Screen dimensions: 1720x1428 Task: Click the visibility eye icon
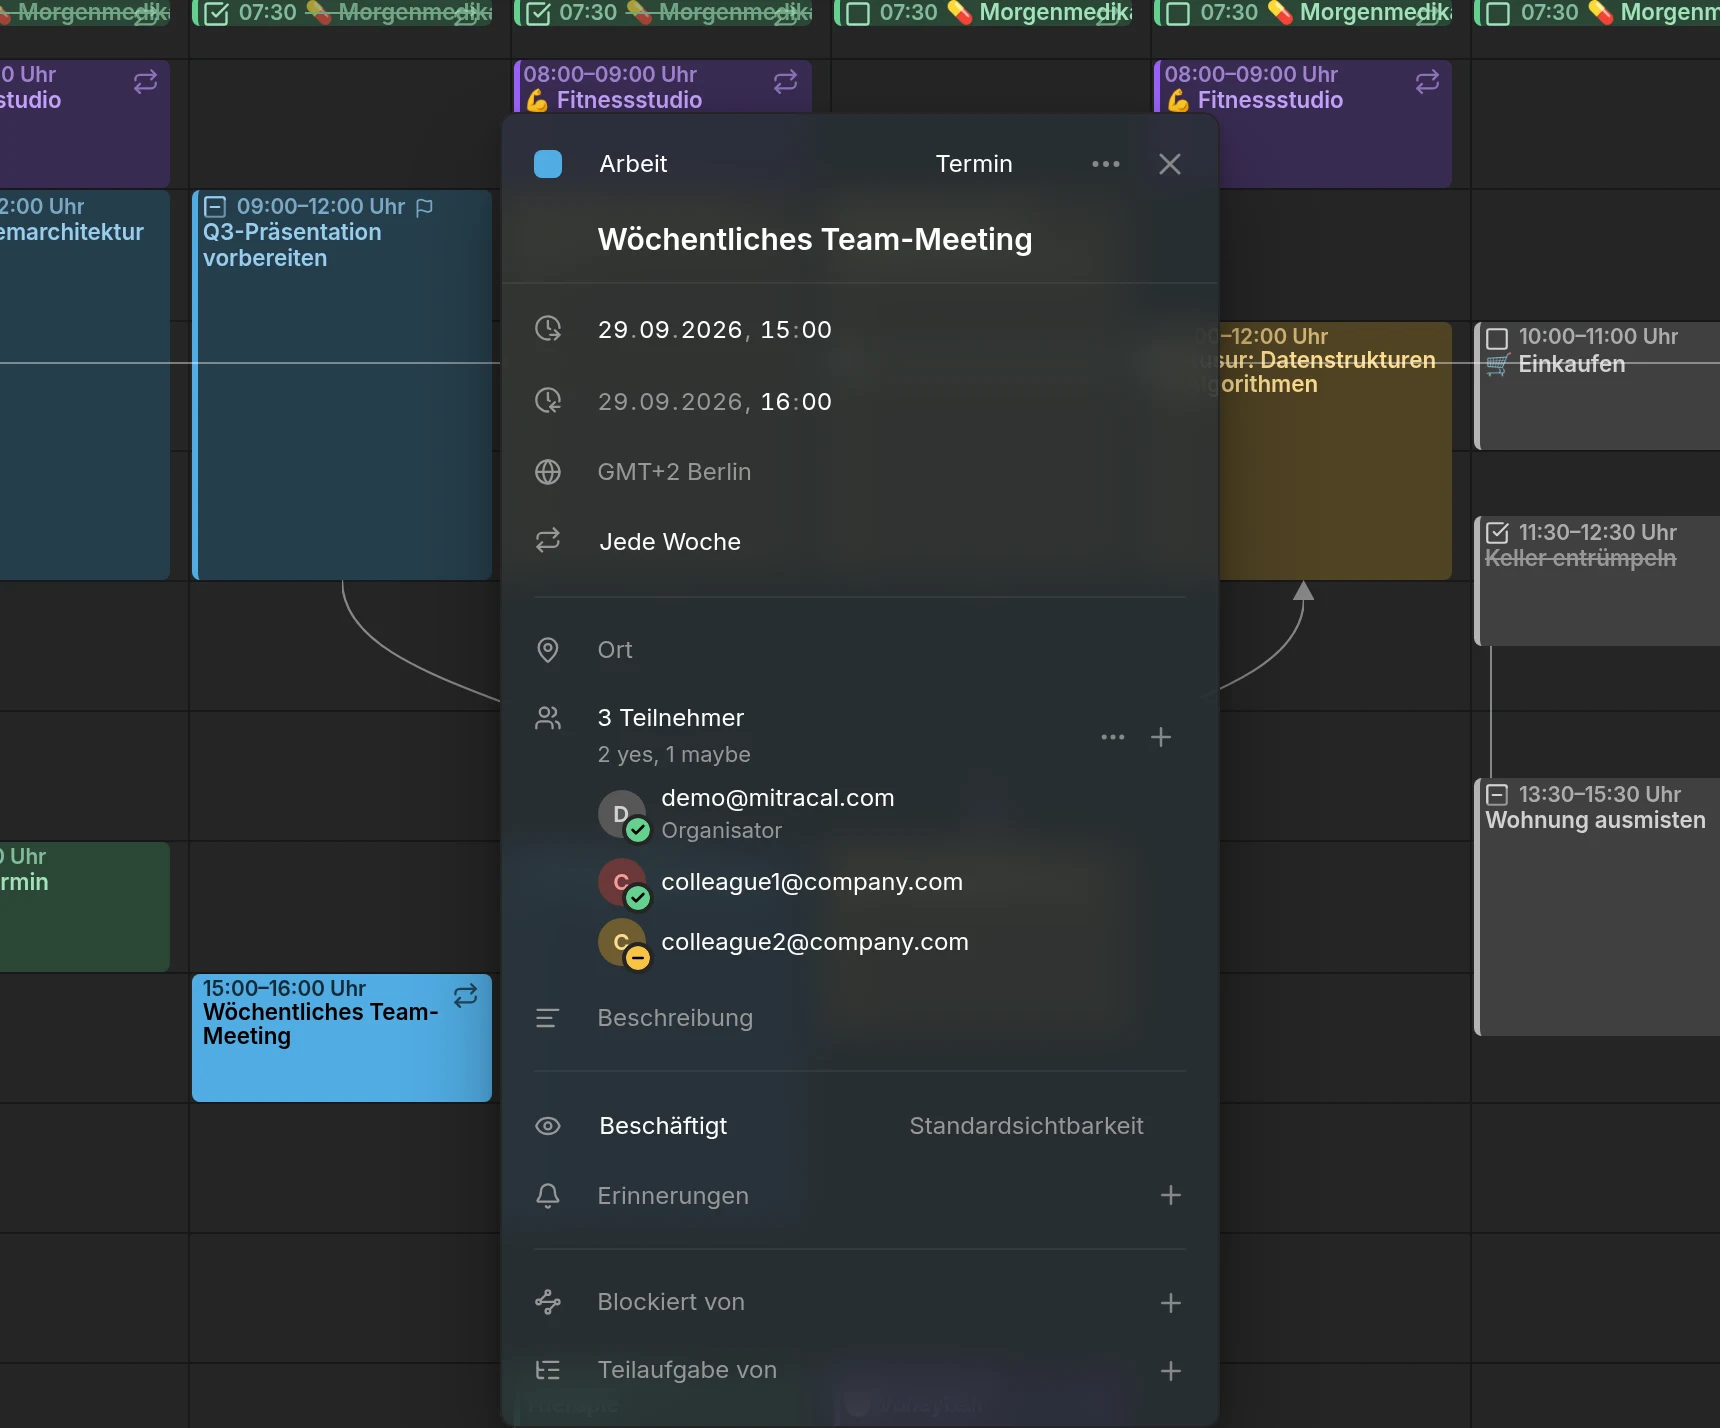548,1126
